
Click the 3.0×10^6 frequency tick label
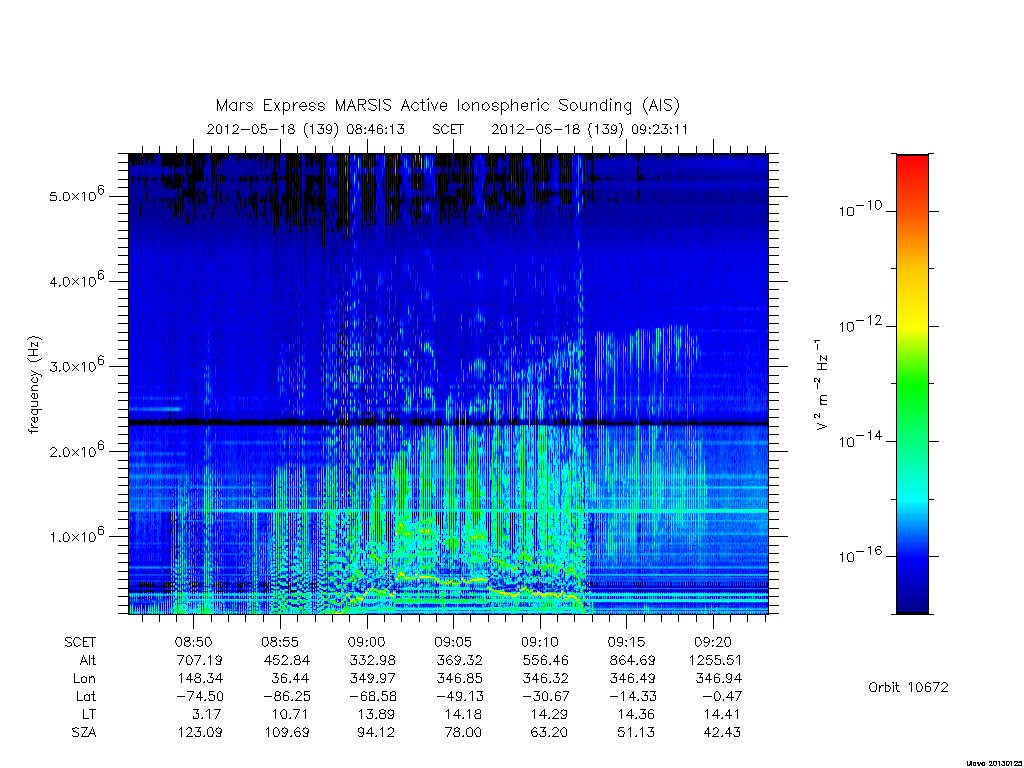77,365
